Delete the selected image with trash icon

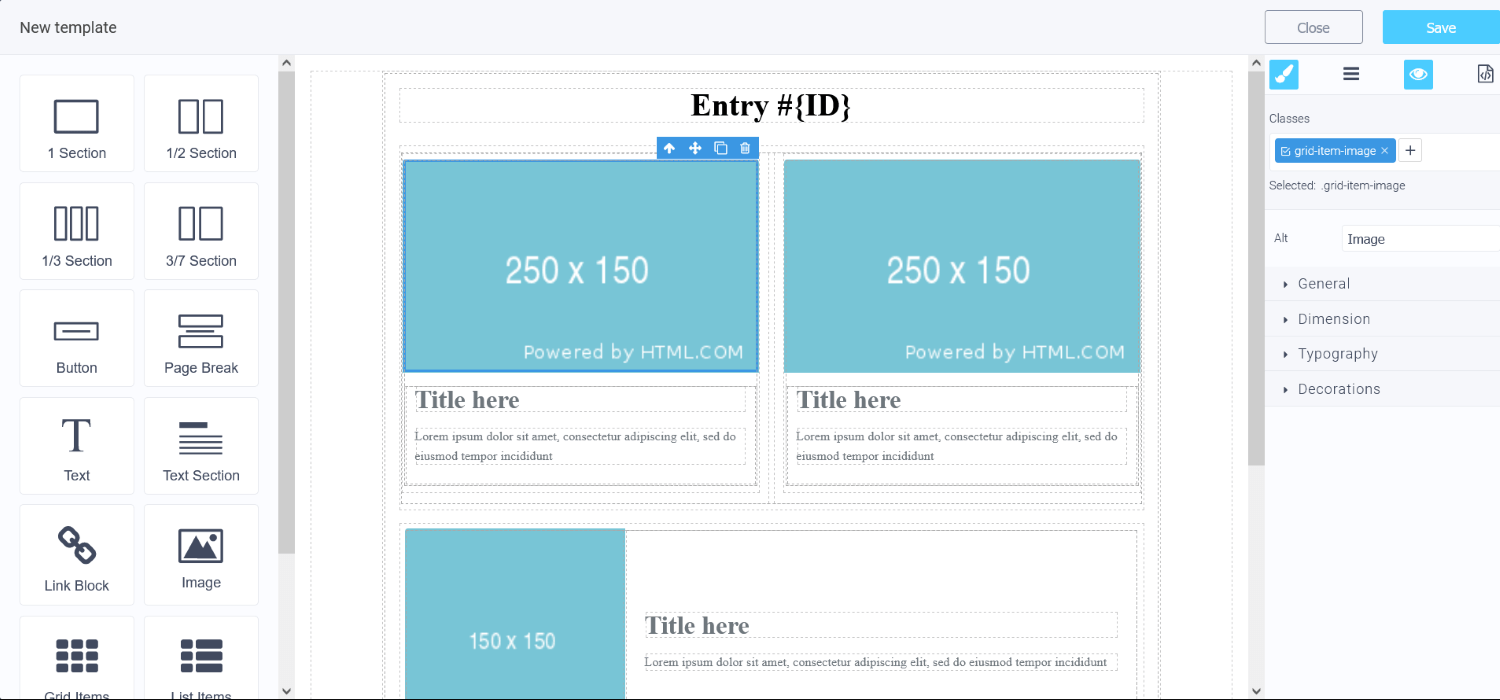tap(745, 148)
